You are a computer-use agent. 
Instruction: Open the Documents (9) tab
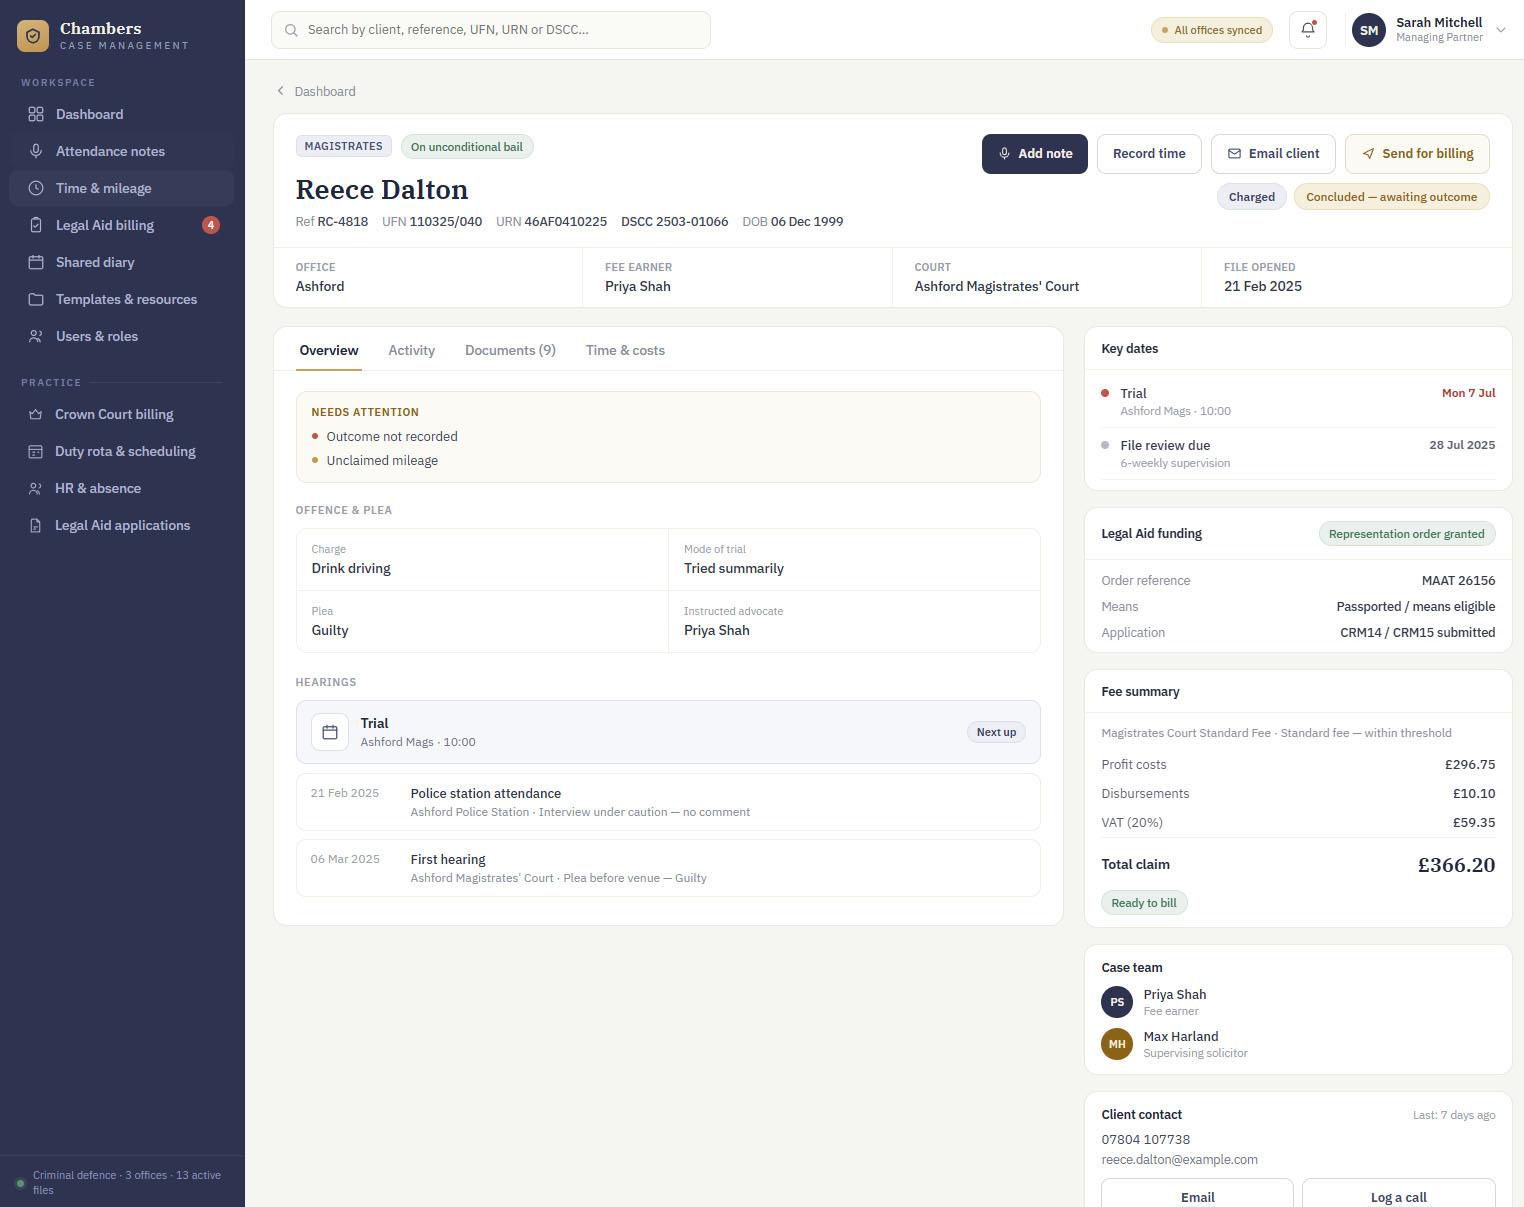pos(510,350)
